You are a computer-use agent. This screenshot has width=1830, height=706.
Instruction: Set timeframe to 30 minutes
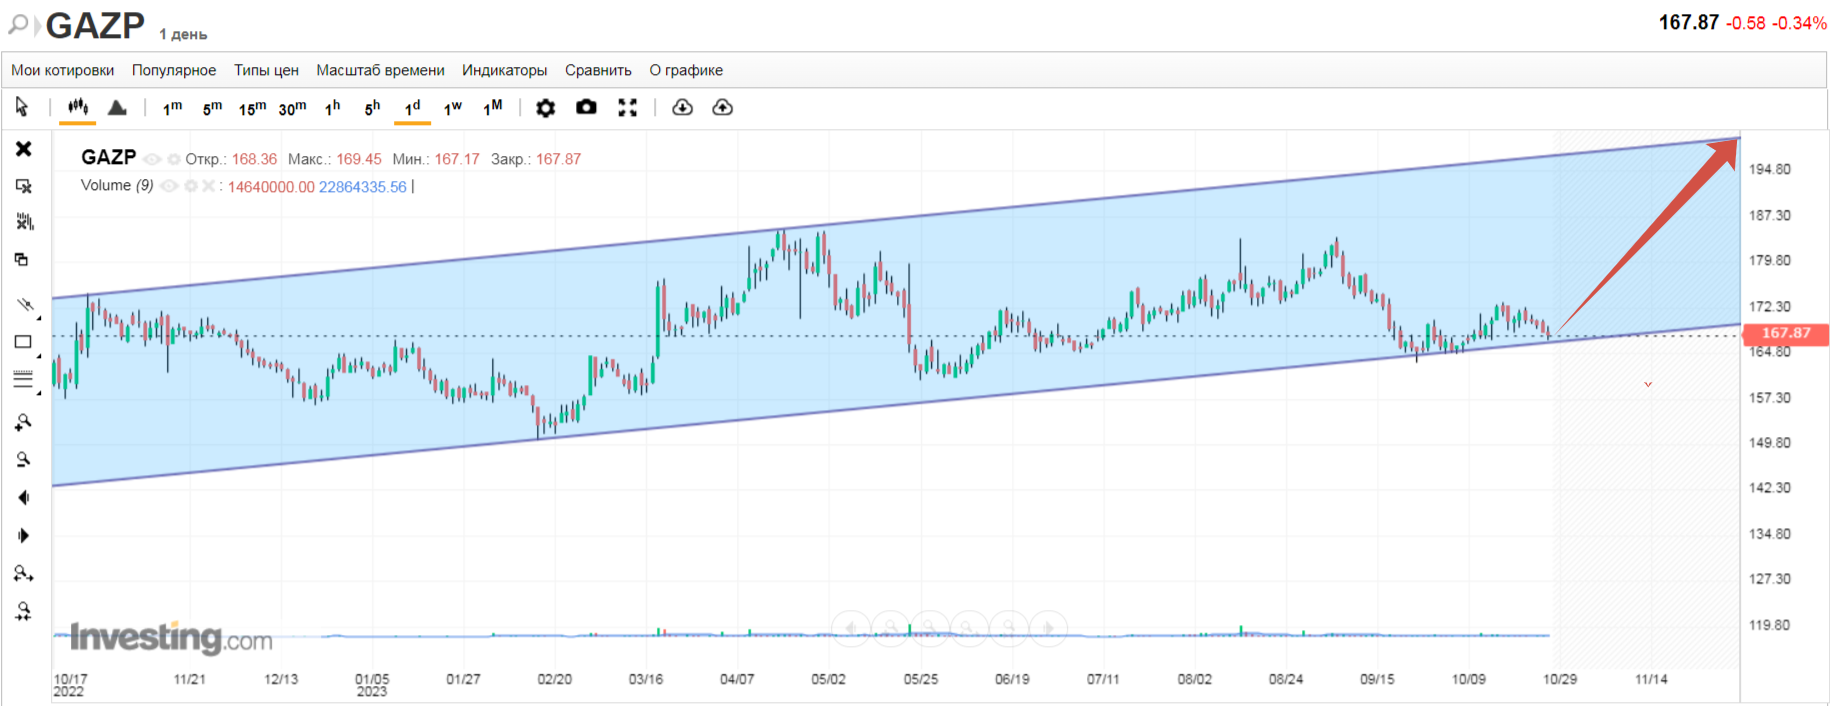[292, 107]
